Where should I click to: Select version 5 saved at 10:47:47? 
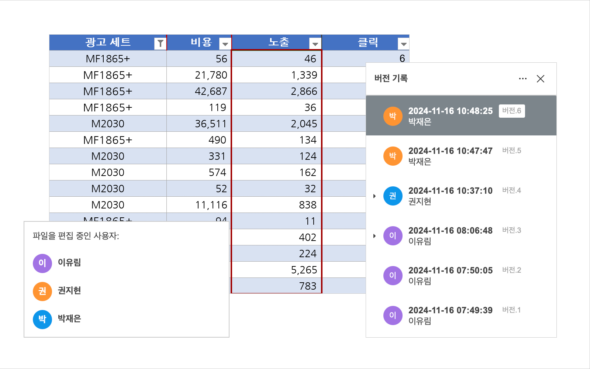click(461, 156)
